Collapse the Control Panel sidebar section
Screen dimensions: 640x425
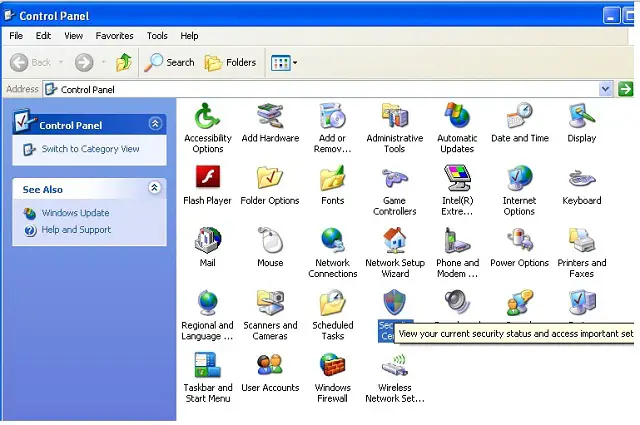155,124
